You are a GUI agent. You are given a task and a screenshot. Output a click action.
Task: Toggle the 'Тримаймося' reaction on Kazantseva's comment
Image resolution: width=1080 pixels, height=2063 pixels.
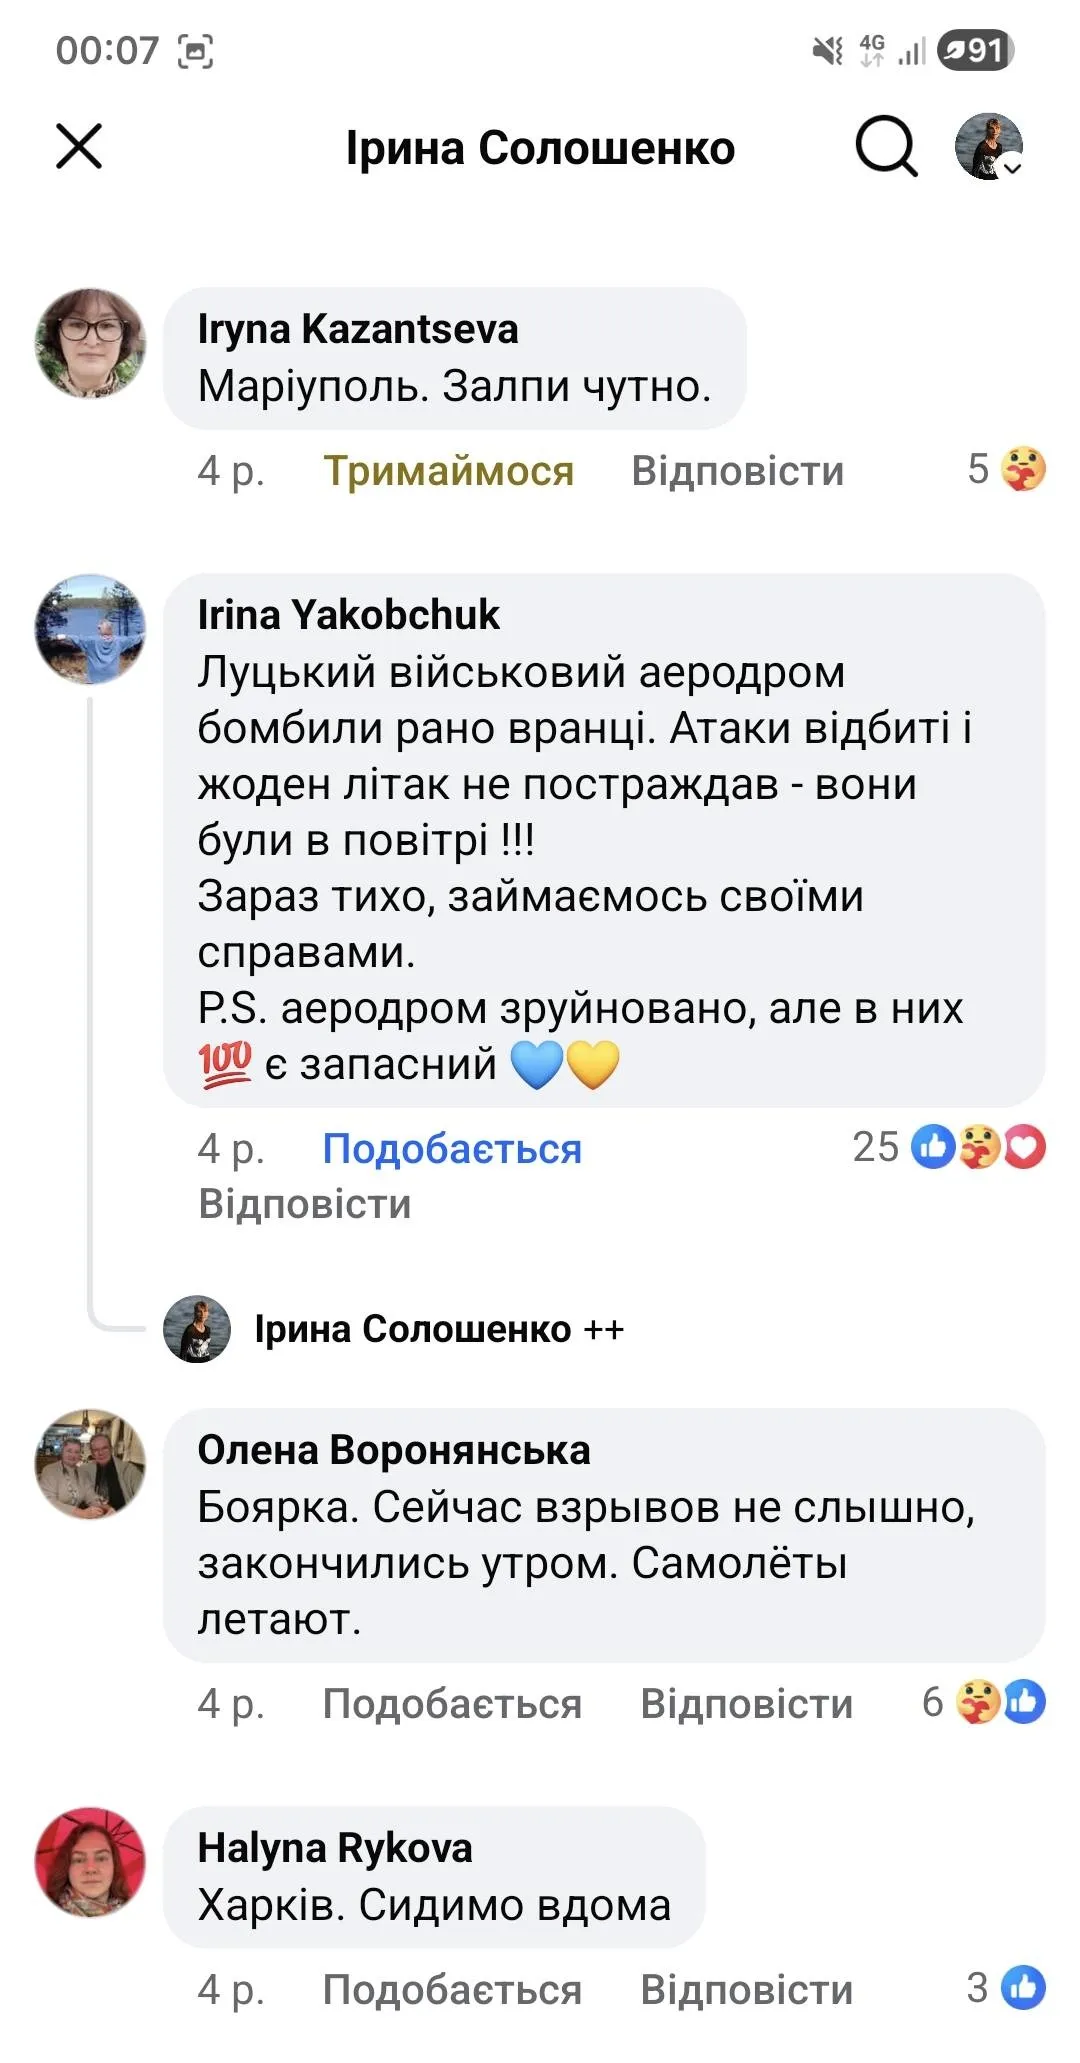pyautogui.click(x=448, y=470)
